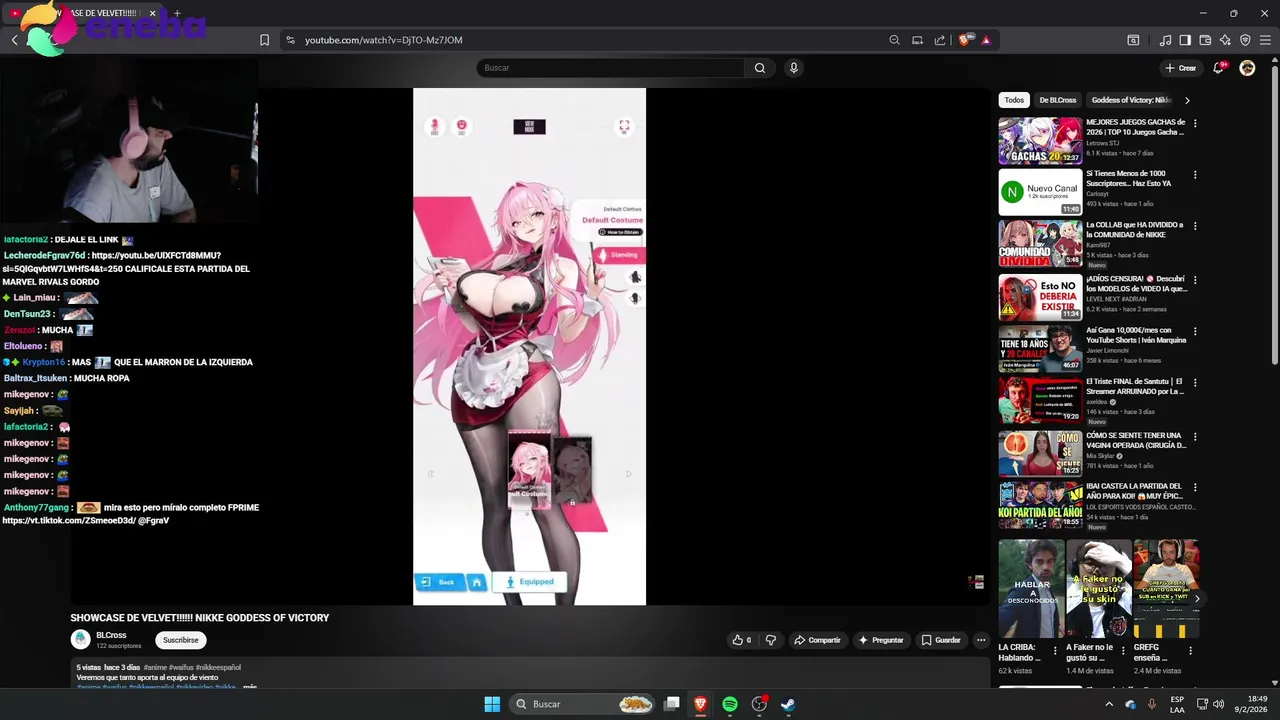Open options for Así Gana 10,000€/mes video
The height and width of the screenshot is (720, 1280).
(1195, 331)
